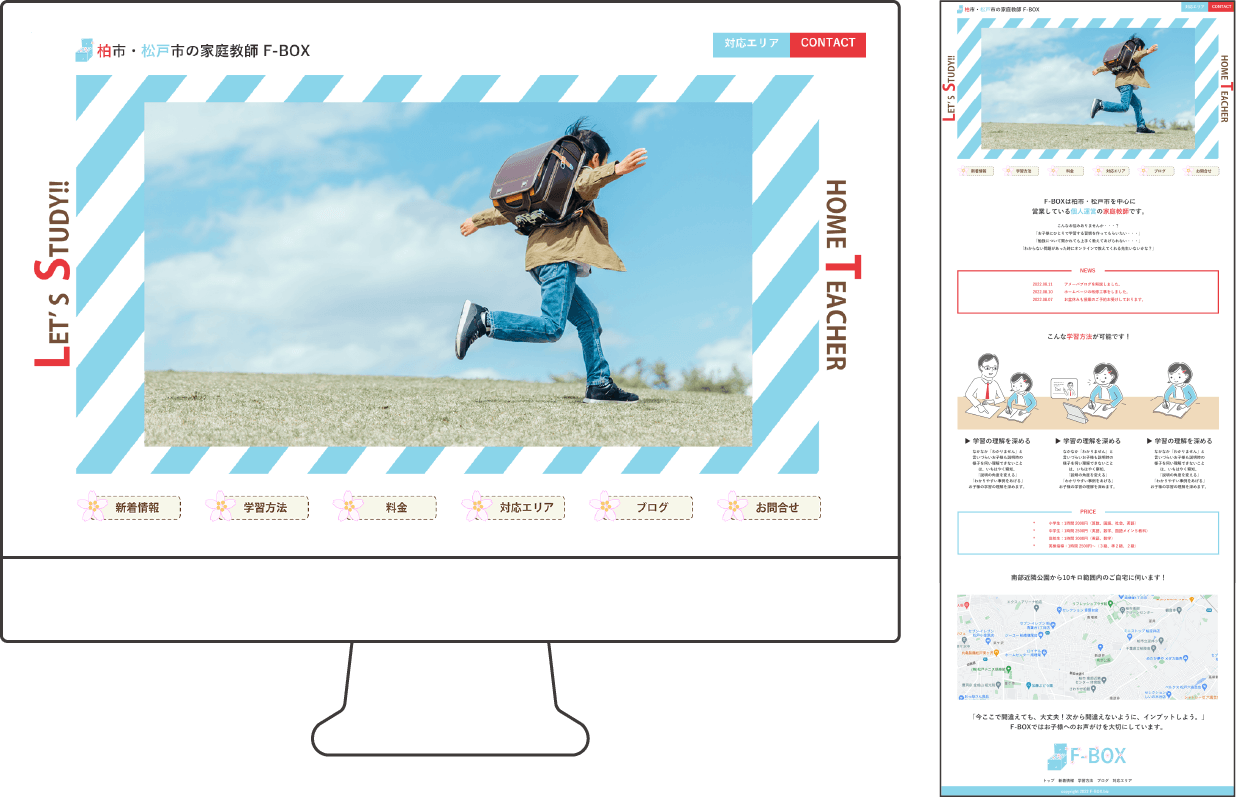Click the running child photo in full-page preview
The image size is (1236, 798).
[x=1089, y=88]
